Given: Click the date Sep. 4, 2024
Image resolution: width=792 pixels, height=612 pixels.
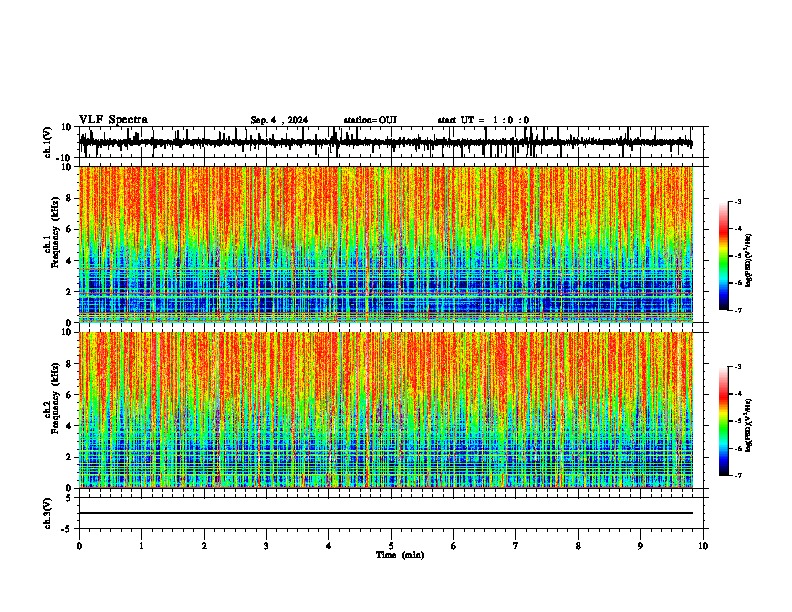Looking at the screenshot, I should pos(279,120).
